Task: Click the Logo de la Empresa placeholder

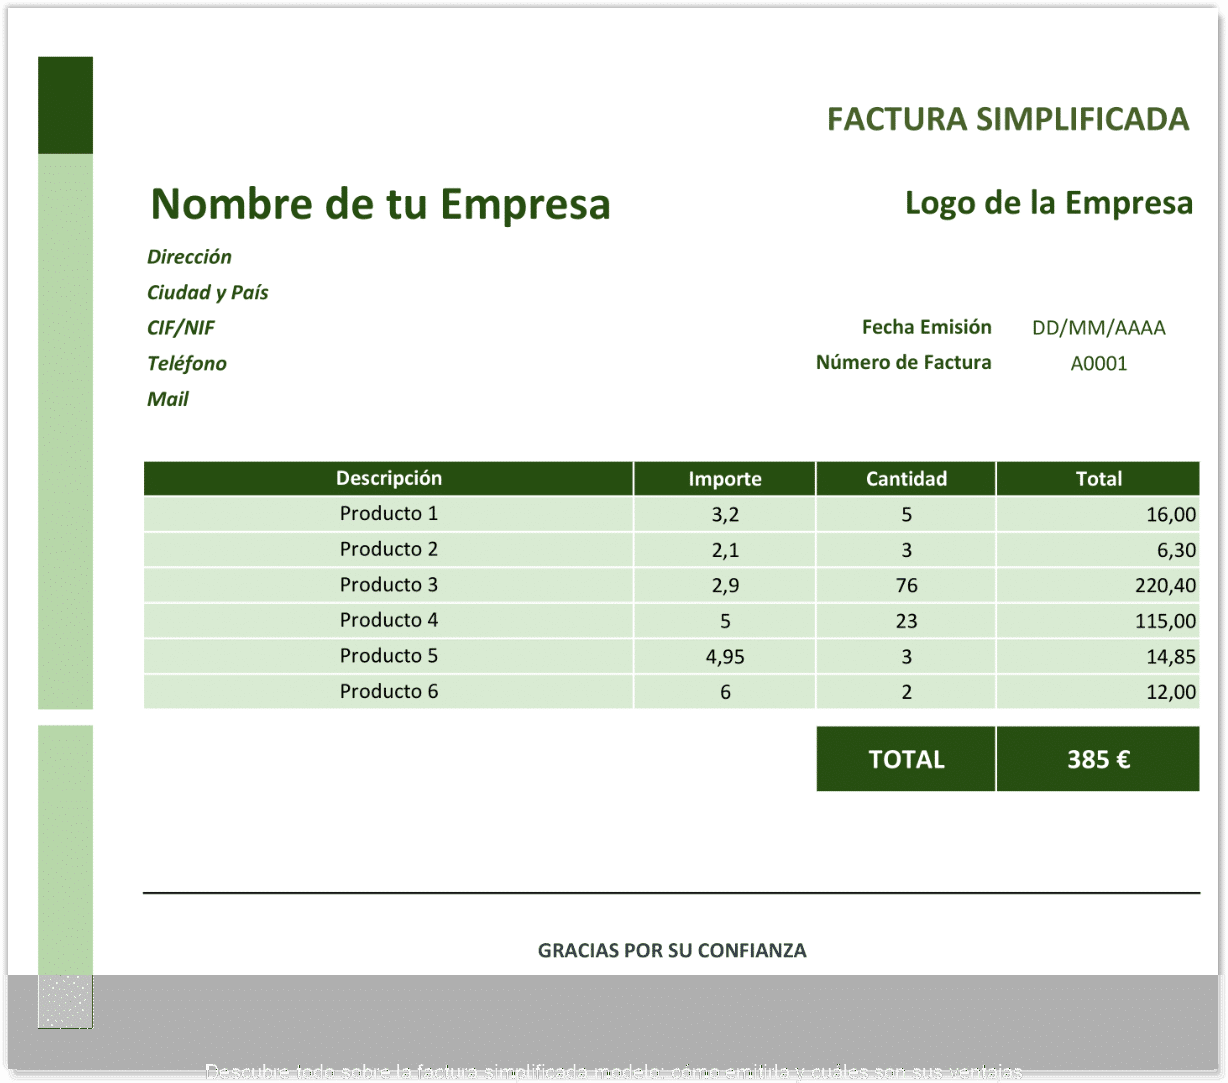Action: [x=1049, y=203]
